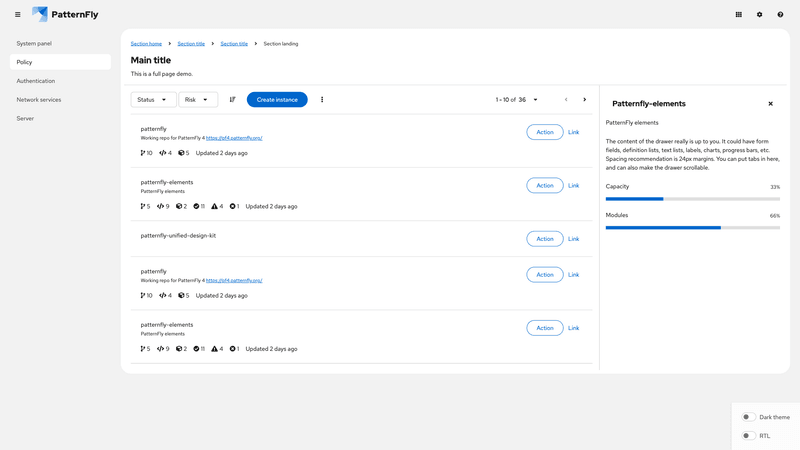
Task: Click Link in first patternfly-elements row
Action: click(573, 185)
